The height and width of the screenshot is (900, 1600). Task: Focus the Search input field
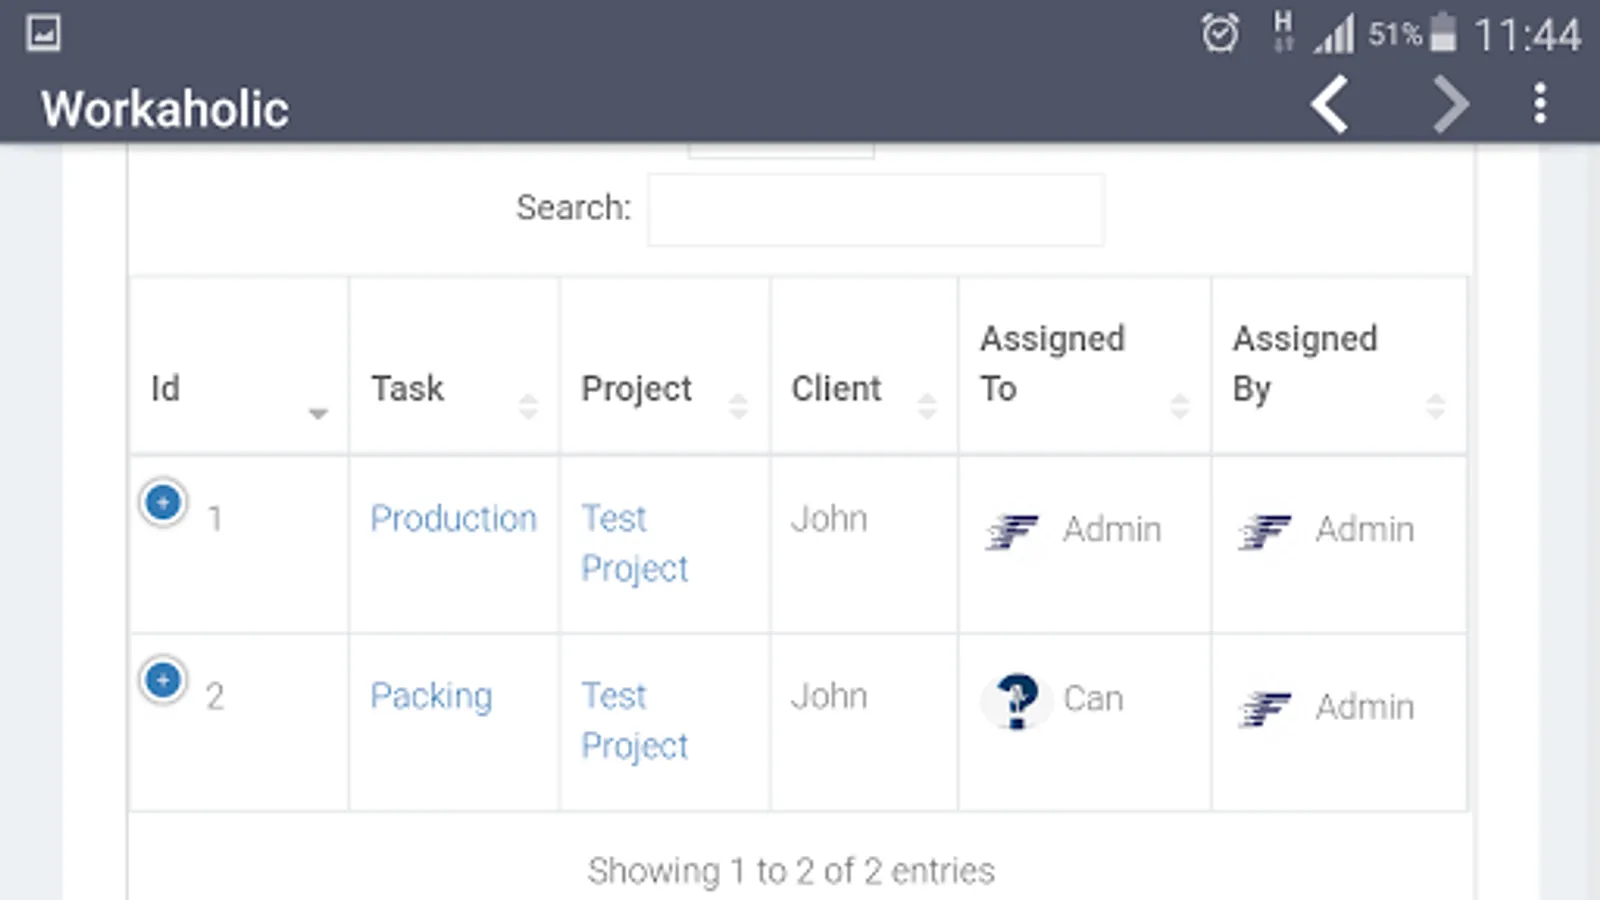coord(875,210)
